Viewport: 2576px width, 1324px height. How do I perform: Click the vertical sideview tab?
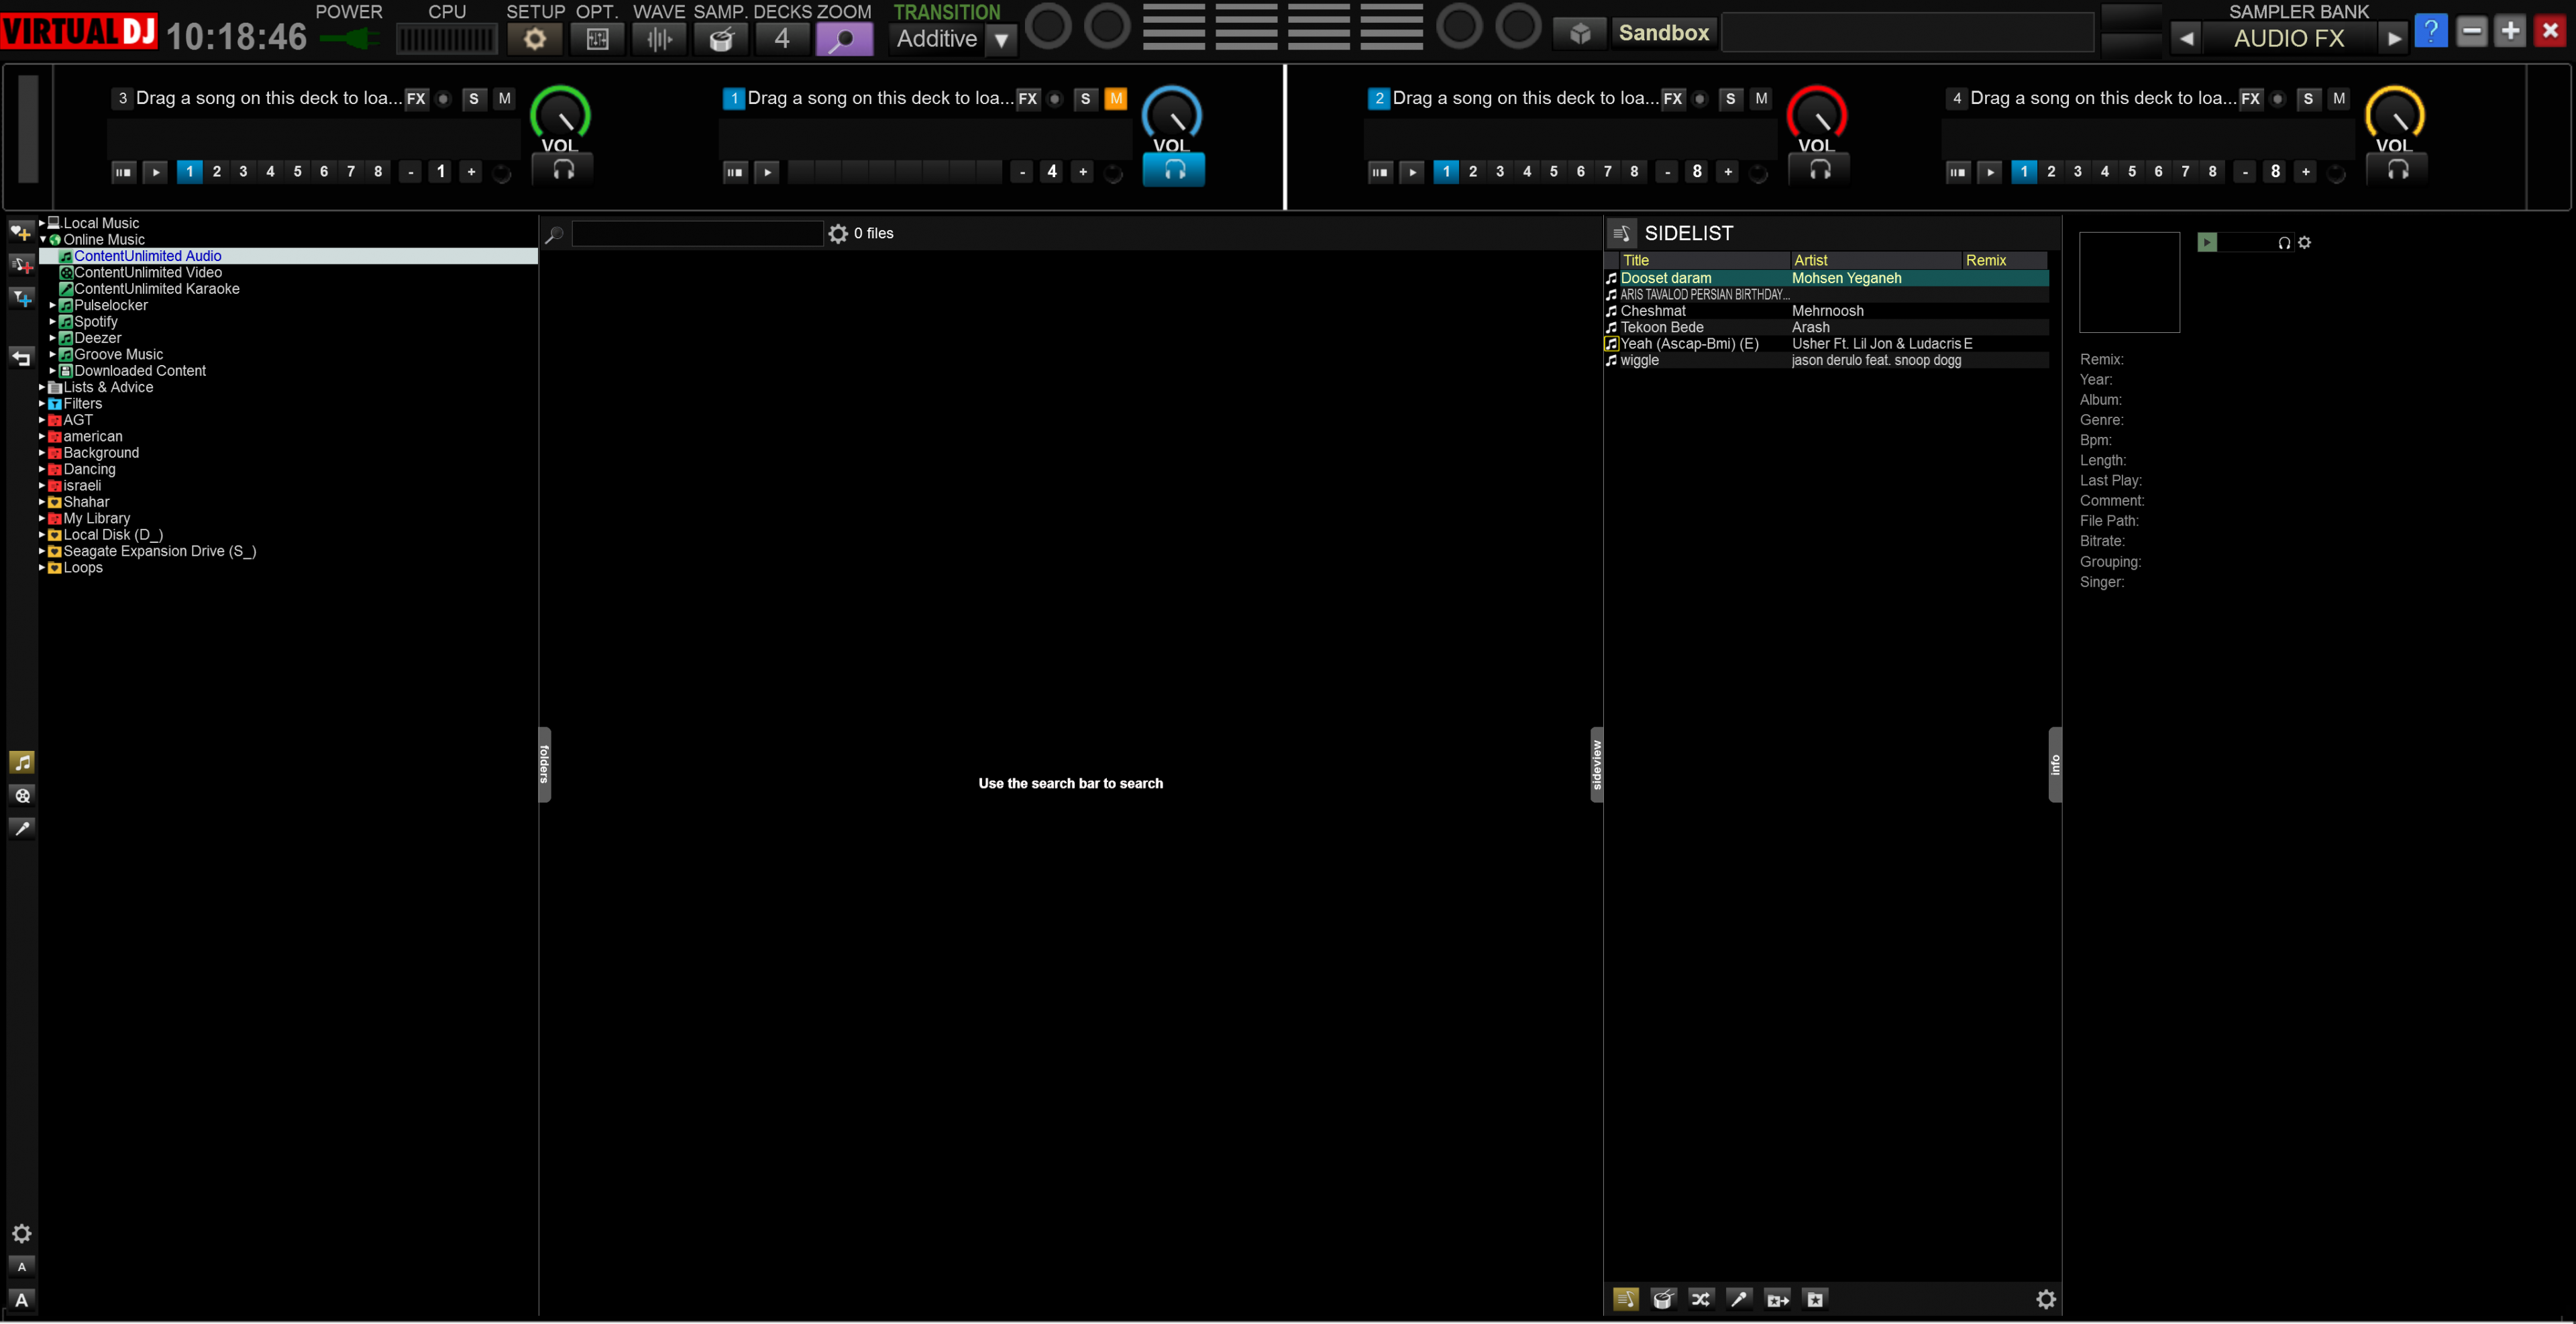1596,764
